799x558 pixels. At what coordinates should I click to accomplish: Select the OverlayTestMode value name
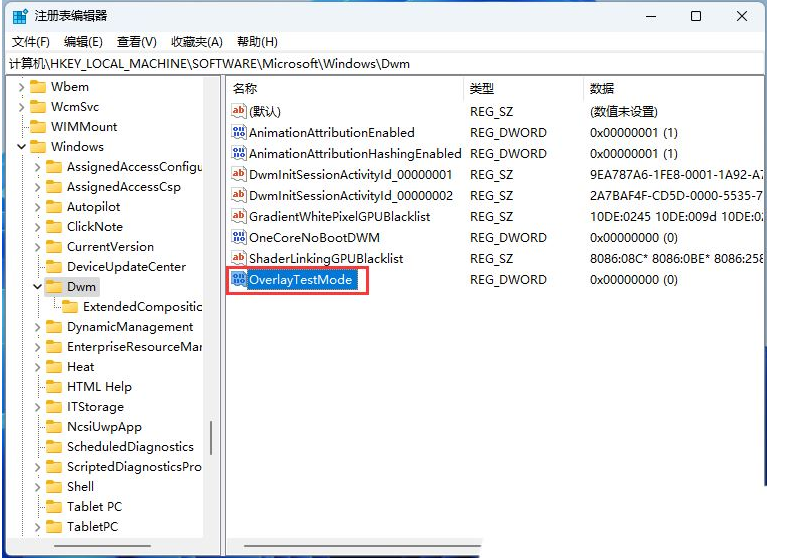[301, 279]
